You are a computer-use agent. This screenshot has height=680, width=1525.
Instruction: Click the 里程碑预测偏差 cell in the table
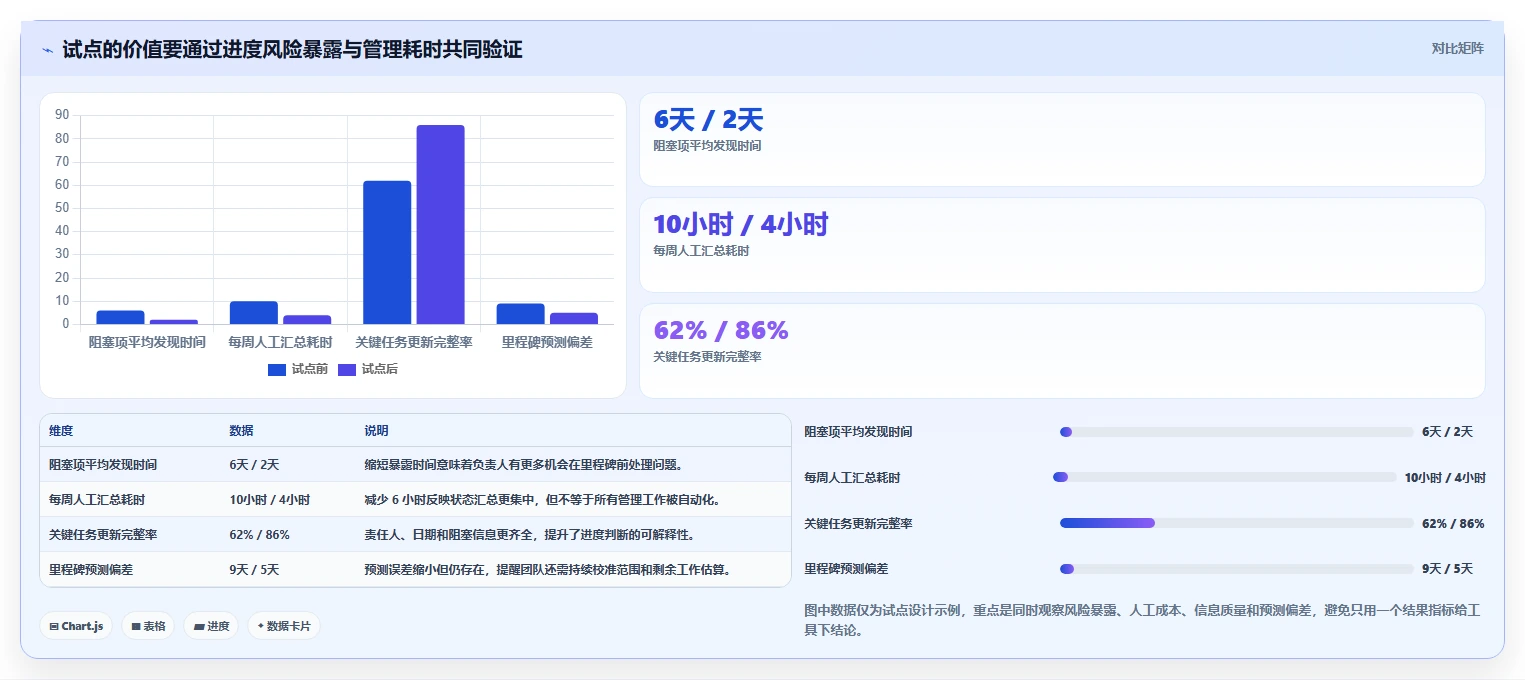pyautogui.click(x=90, y=570)
